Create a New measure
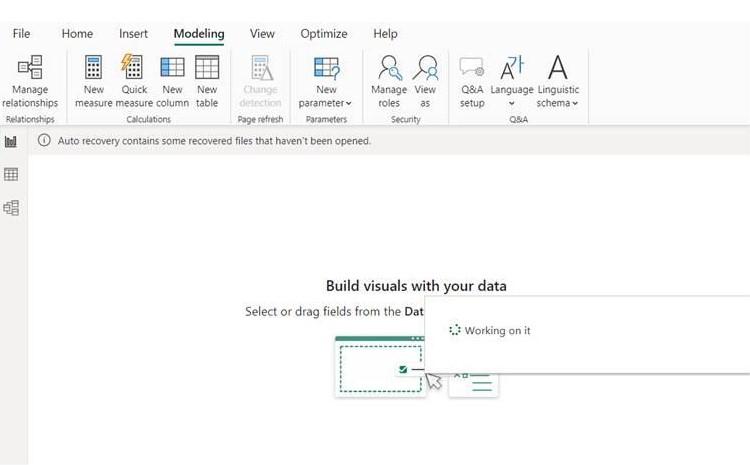Viewport: 750px width, 465px height. tap(93, 81)
